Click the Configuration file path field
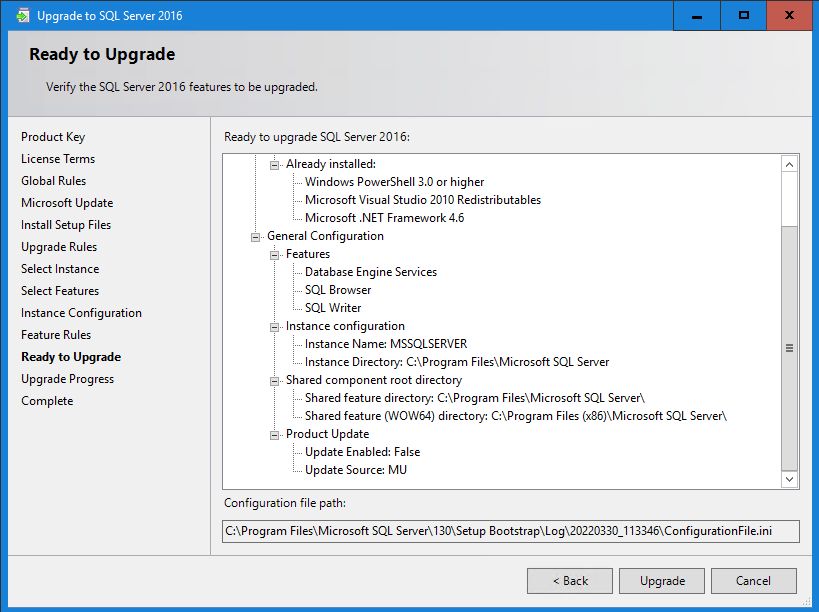Viewport: 819px width, 612px height. [510, 531]
